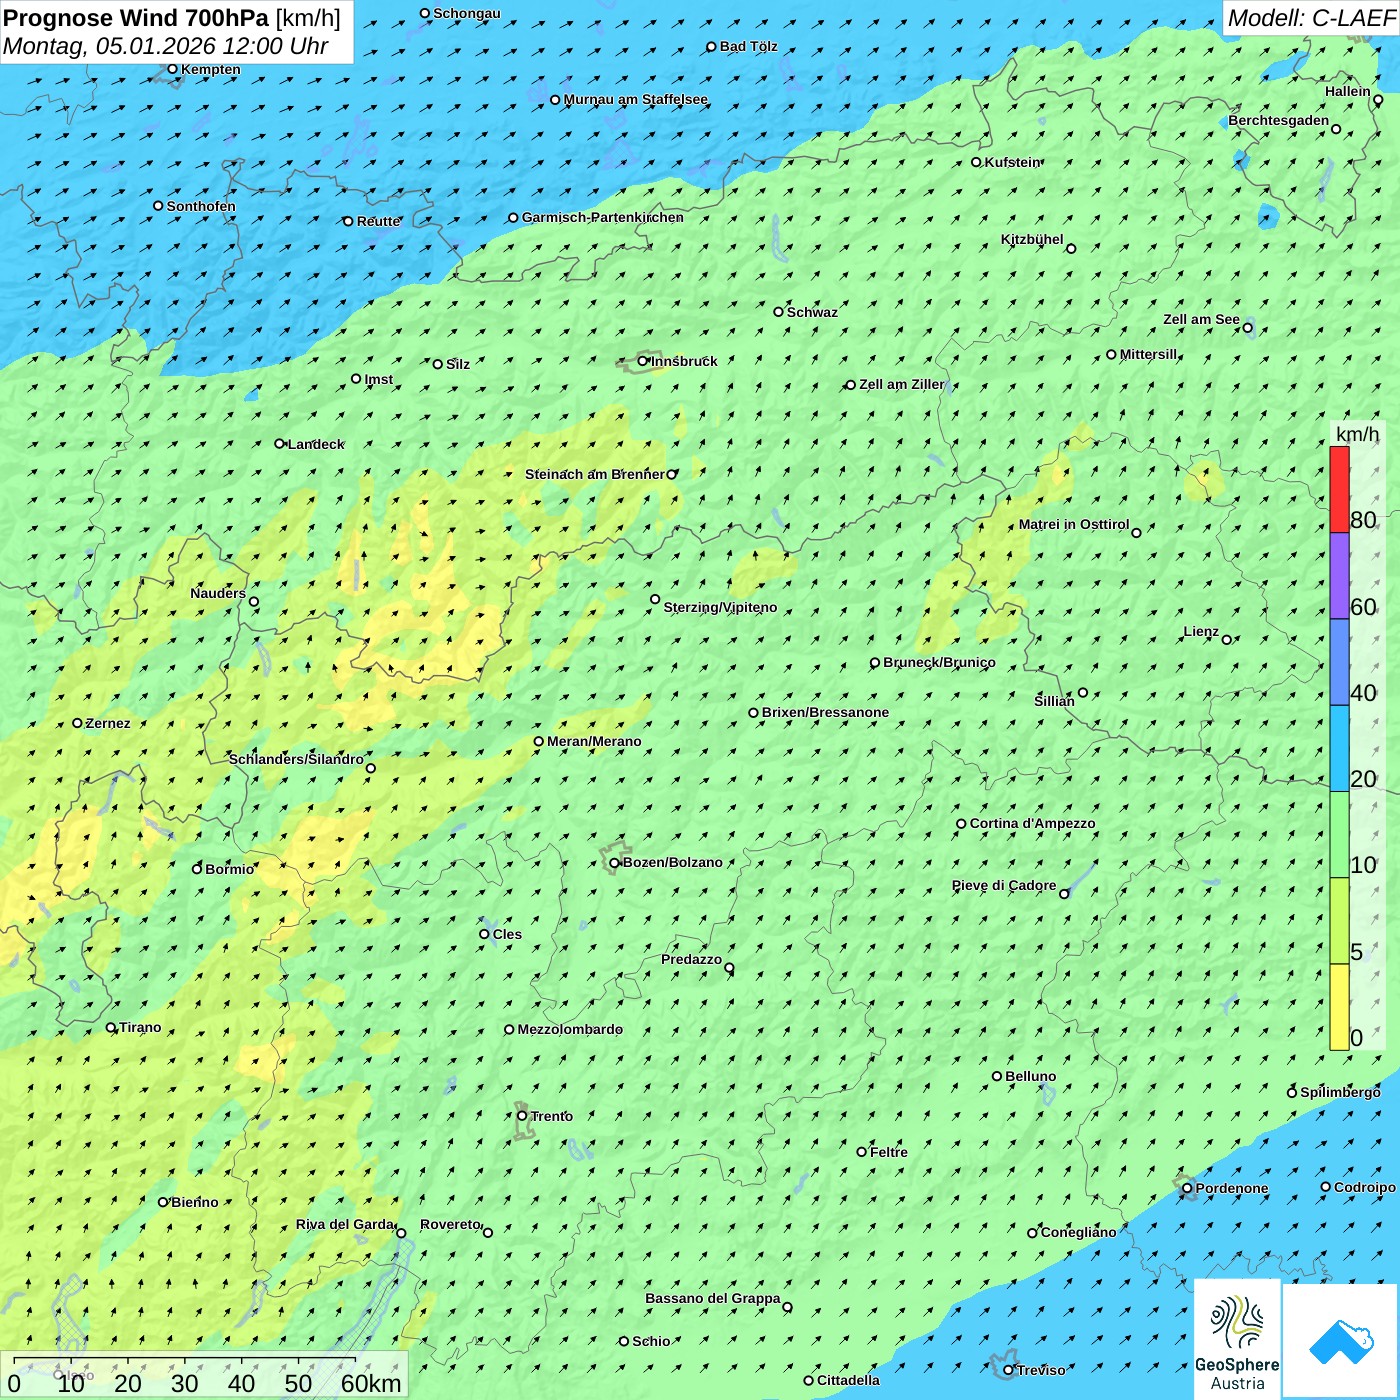Click the Lienz station marker circle
The image size is (1400, 1400).
click(x=1227, y=640)
